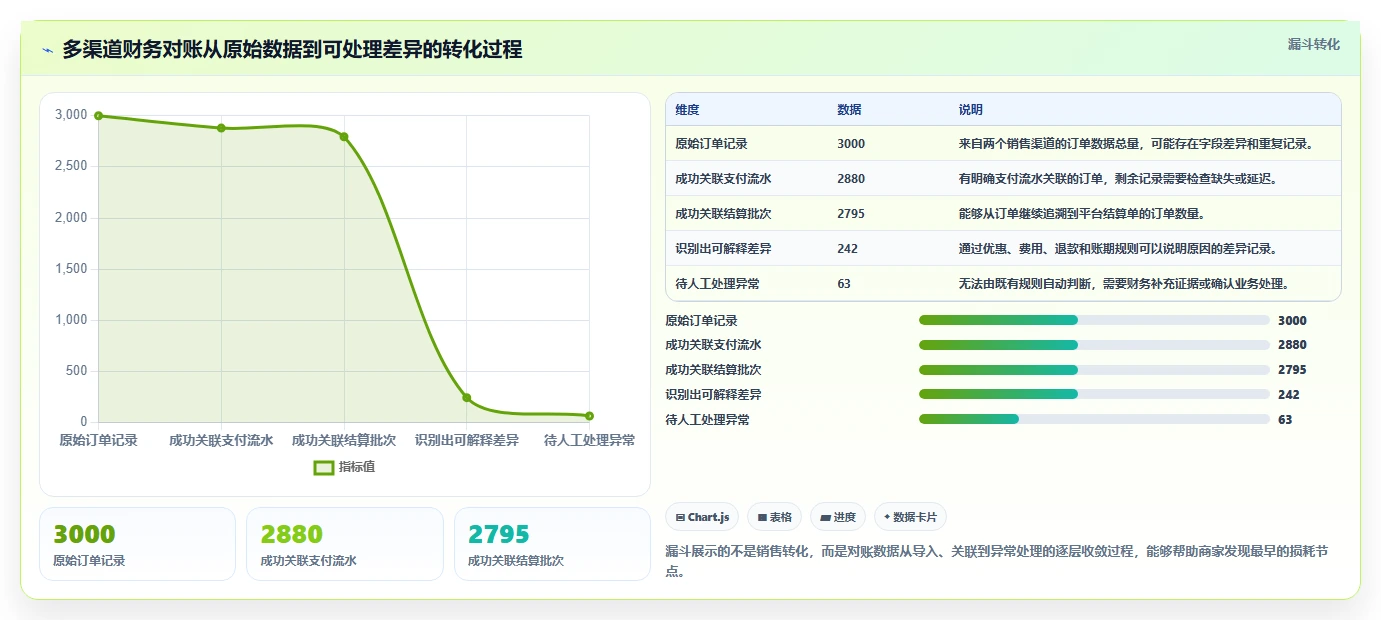This screenshot has height=620, width=1381.
Task: Click the 漏斗转化 tag in the header
Action: (x=1313, y=44)
